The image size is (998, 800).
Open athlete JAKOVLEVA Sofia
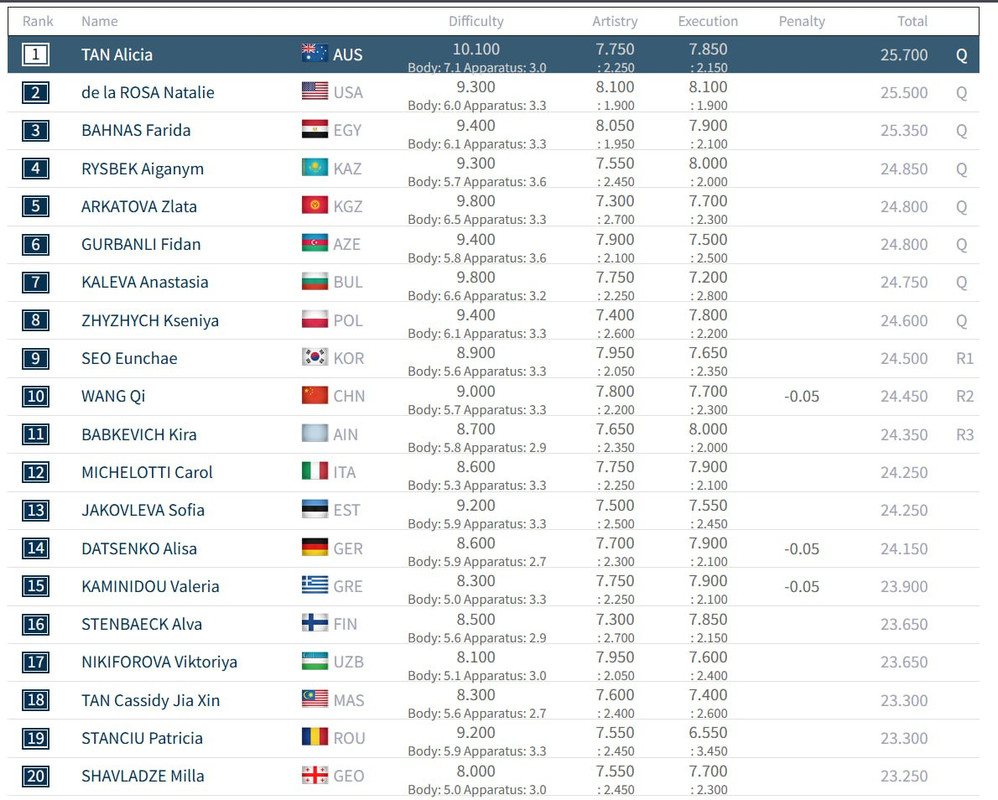point(143,510)
